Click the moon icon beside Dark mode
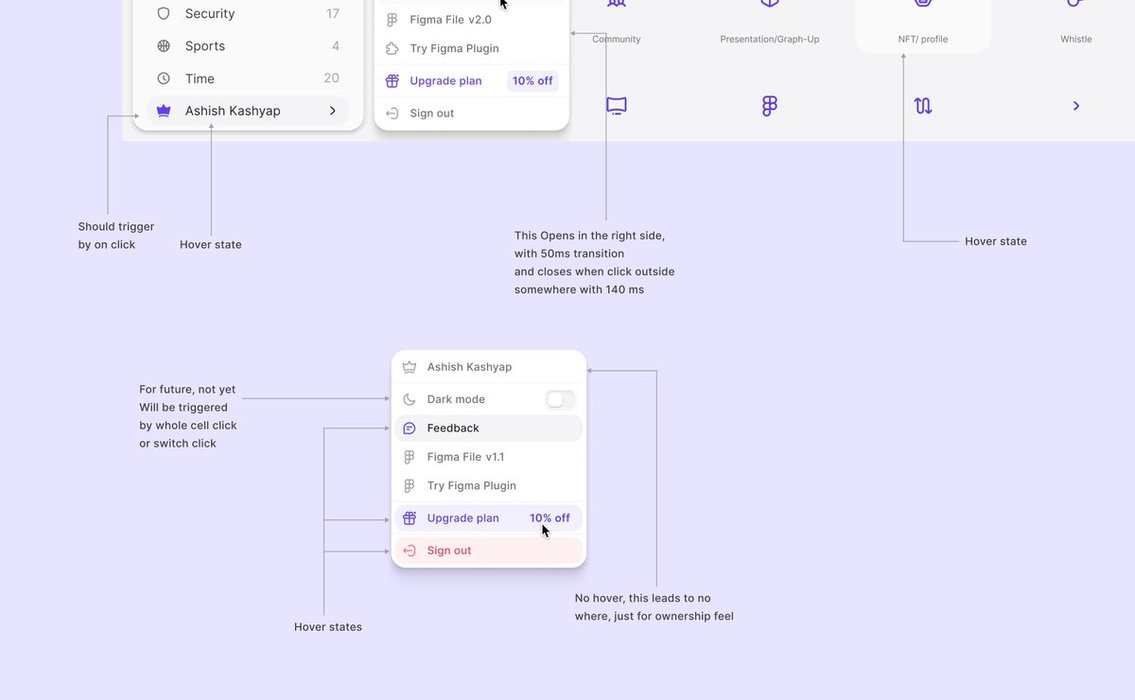Screen dimensions: 1135x700 coord(409,399)
